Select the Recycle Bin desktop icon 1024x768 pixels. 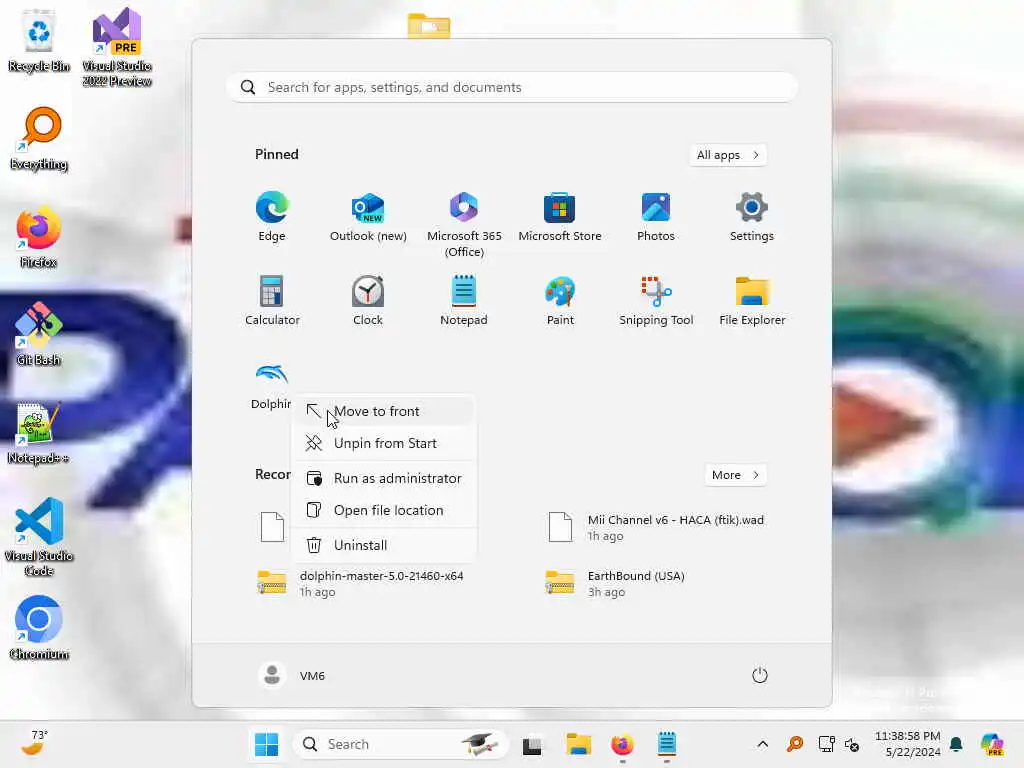pos(39,40)
